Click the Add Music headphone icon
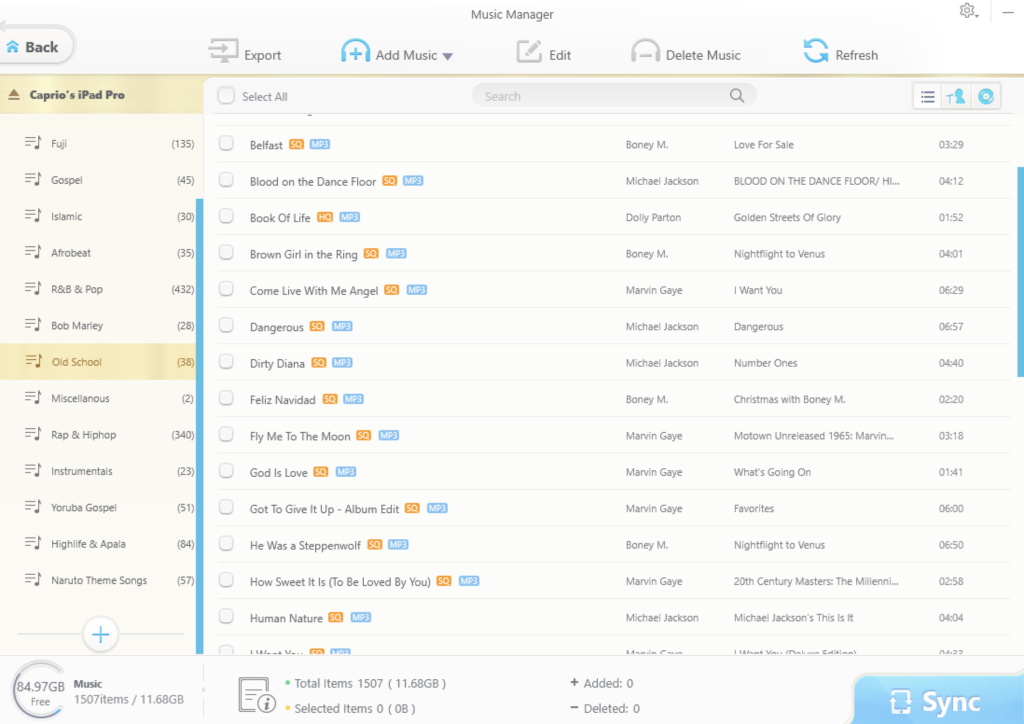Screen dimensions: 1024x724 point(355,51)
